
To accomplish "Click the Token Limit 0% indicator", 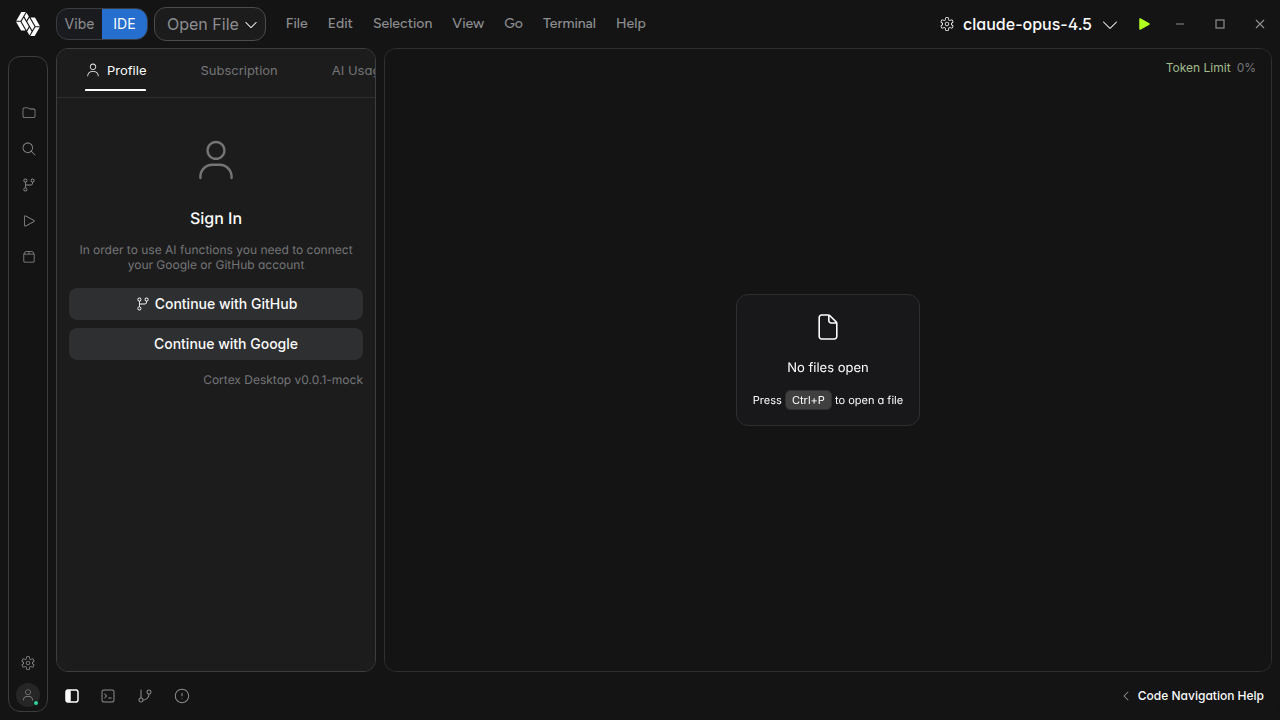I will 1210,68.
